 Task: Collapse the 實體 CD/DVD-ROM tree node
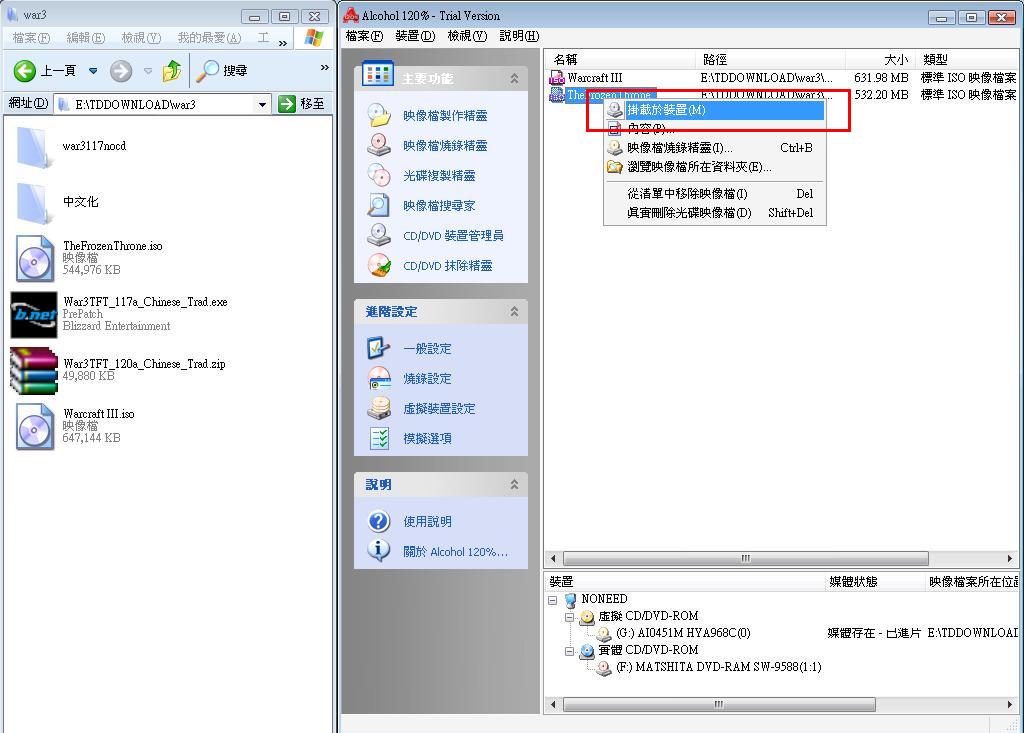(x=569, y=651)
